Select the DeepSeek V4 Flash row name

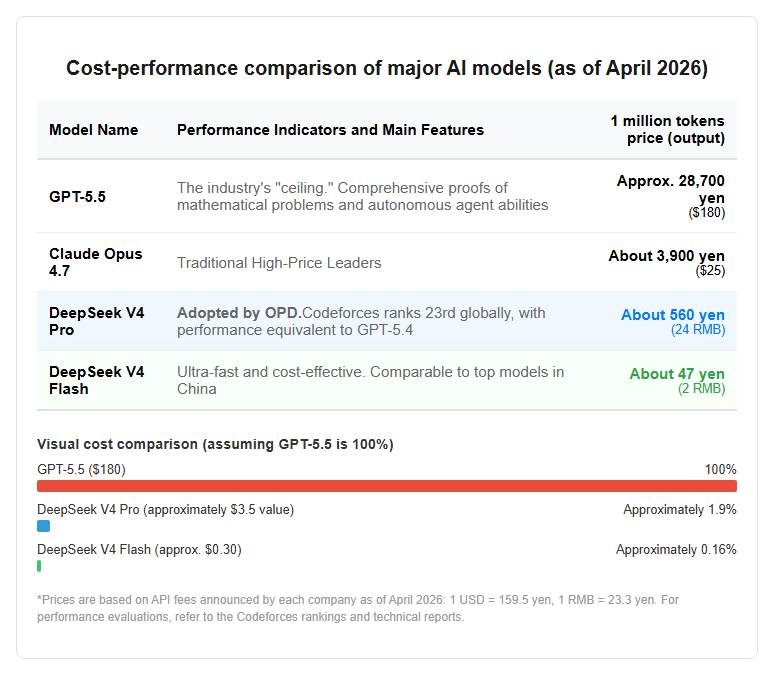click(x=96, y=380)
